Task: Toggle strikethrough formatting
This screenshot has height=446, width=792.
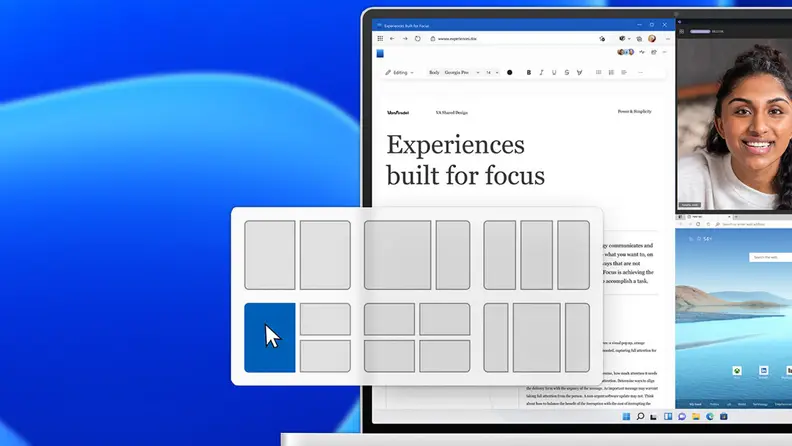Action: coord(567,73)
